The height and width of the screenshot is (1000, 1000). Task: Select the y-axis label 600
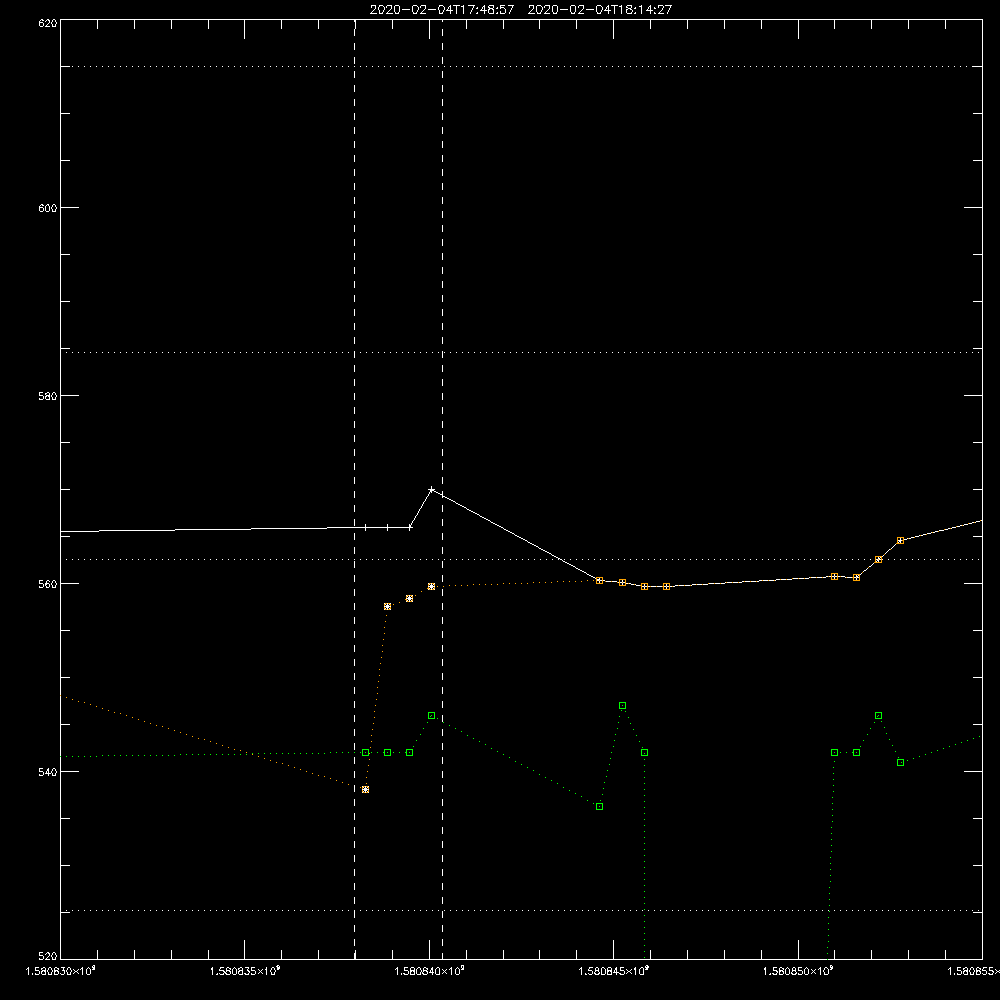pyautogui.click(x=48, y=208)
